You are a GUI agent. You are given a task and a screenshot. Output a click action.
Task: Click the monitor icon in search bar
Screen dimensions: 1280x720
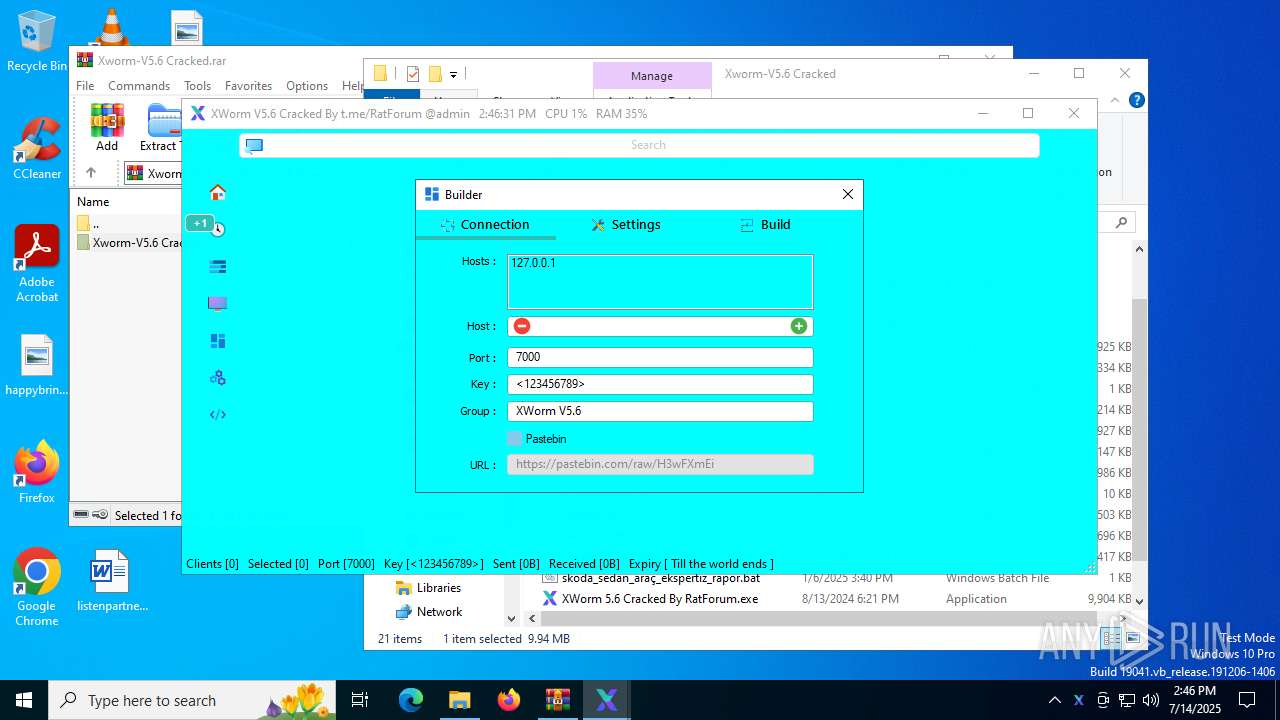pyautogui.click(x=254, y=145)
